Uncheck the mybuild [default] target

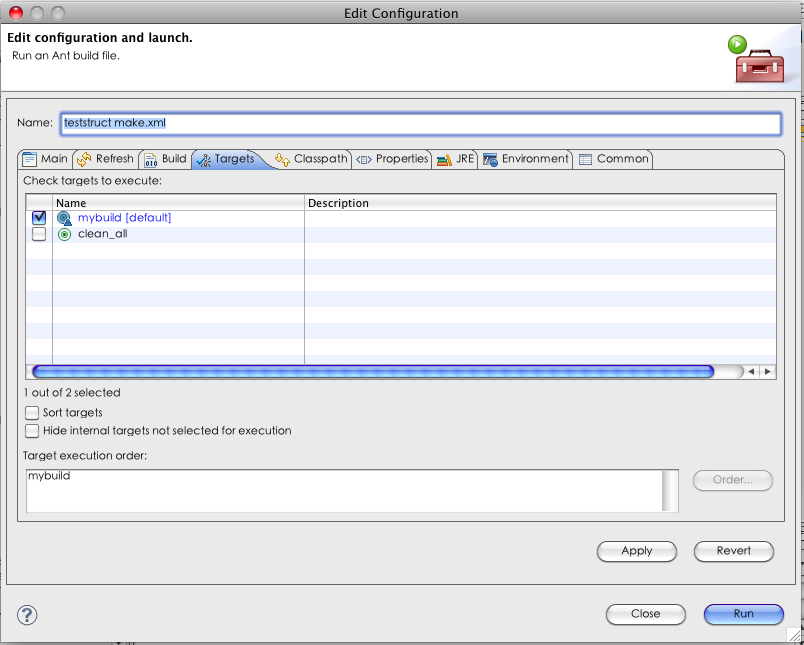[x=39, y=218]
